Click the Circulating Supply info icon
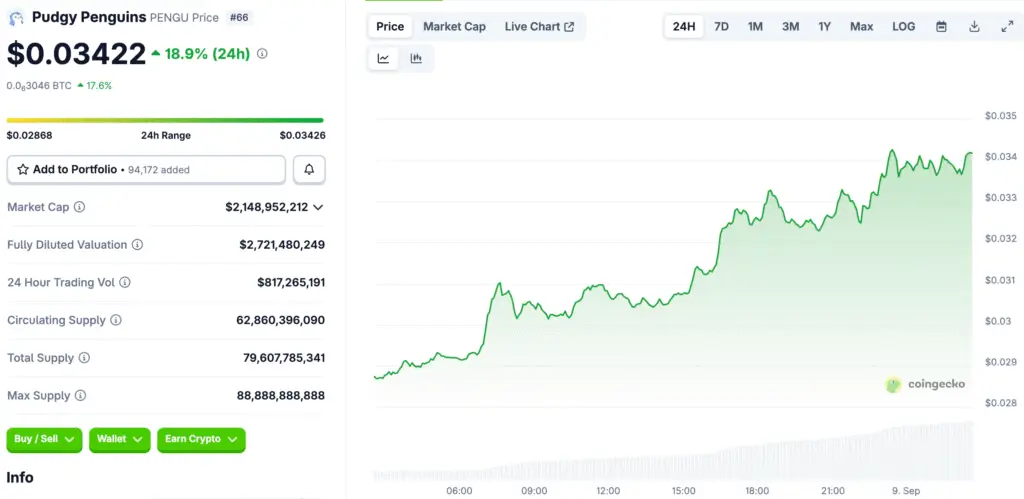 tap(116, 320)
